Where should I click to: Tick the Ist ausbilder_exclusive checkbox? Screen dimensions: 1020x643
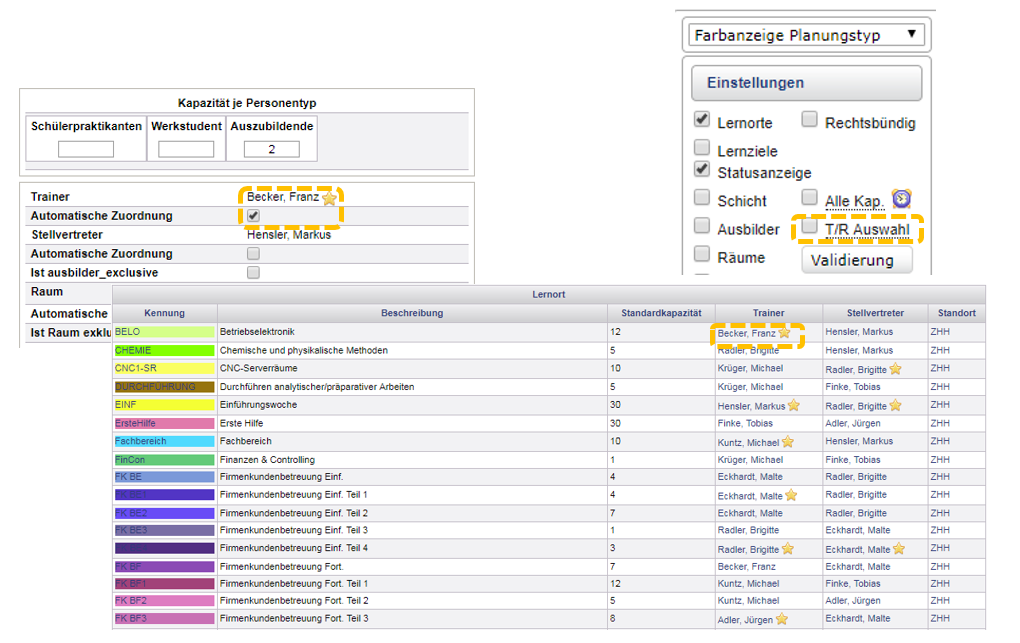coord(253,272)
